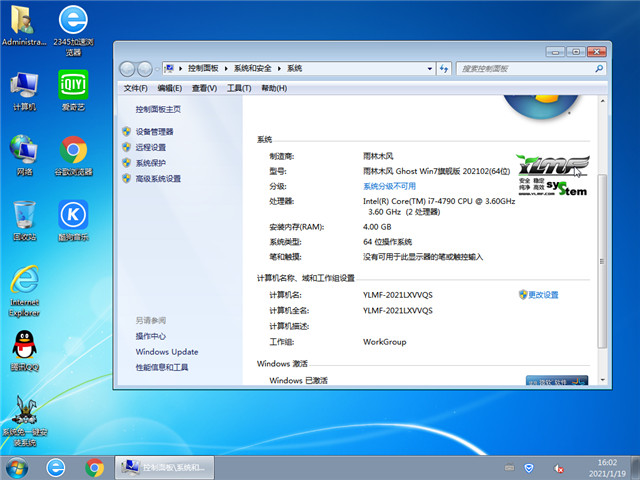
Task: Launch the 爱奇艺 desktop icon
Action: pos(73,91)
